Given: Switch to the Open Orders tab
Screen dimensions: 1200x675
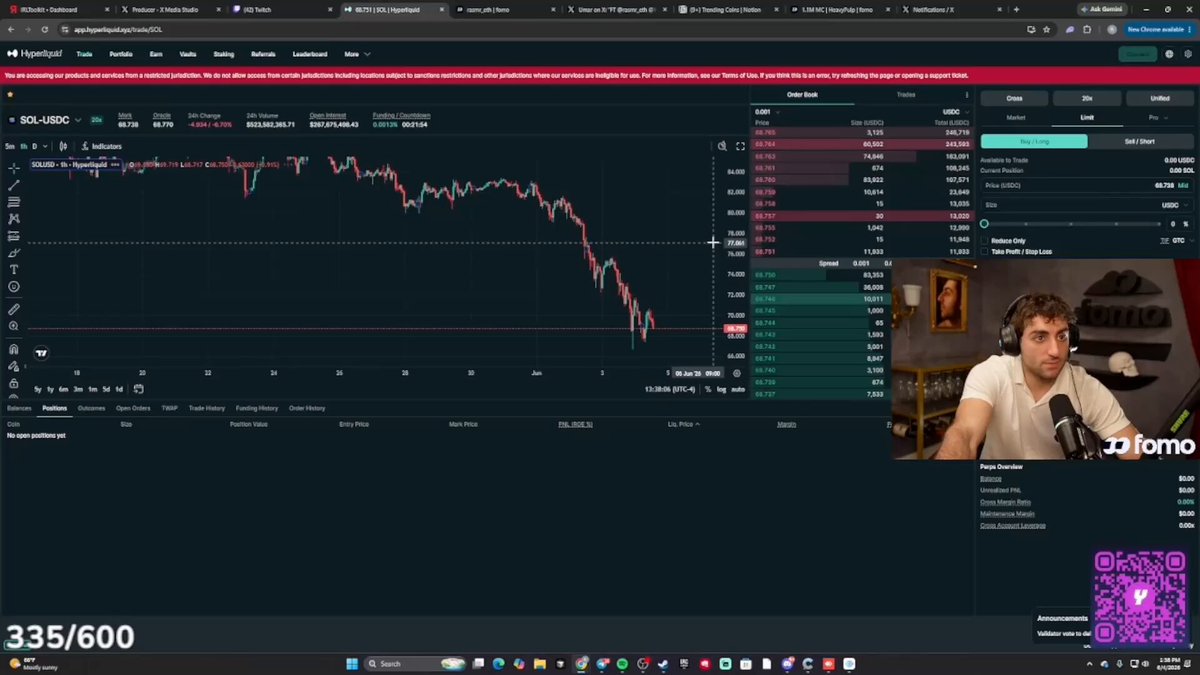Looking at the screenshot, I should point(133,408).
